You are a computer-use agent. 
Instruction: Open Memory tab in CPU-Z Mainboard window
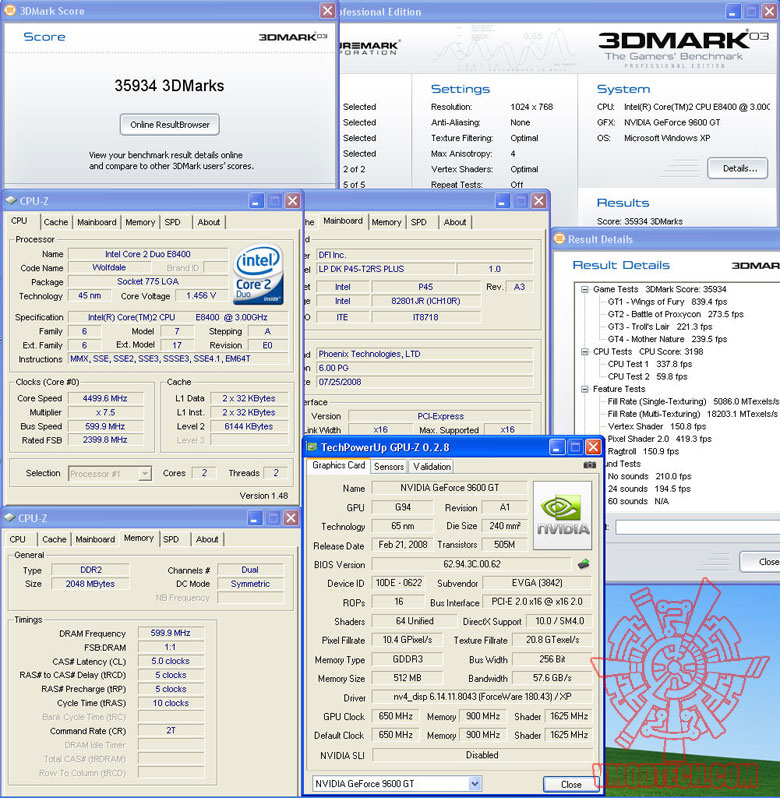(x=386, y=222)
